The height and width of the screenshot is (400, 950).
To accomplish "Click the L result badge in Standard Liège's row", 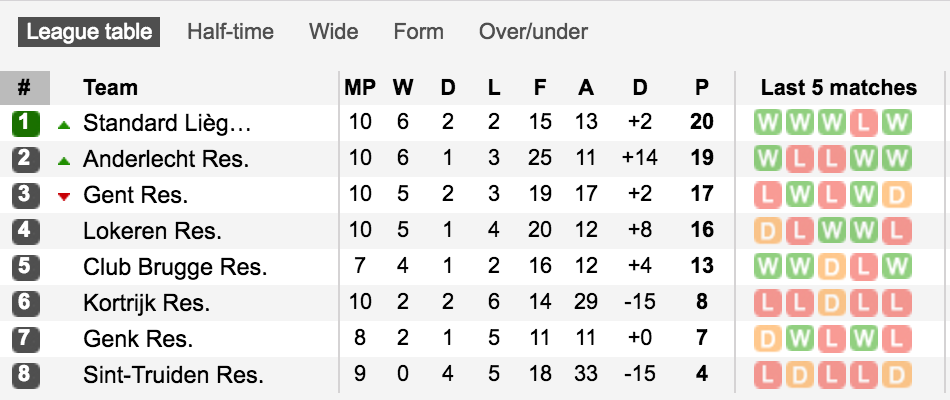I will pos(865,123).
